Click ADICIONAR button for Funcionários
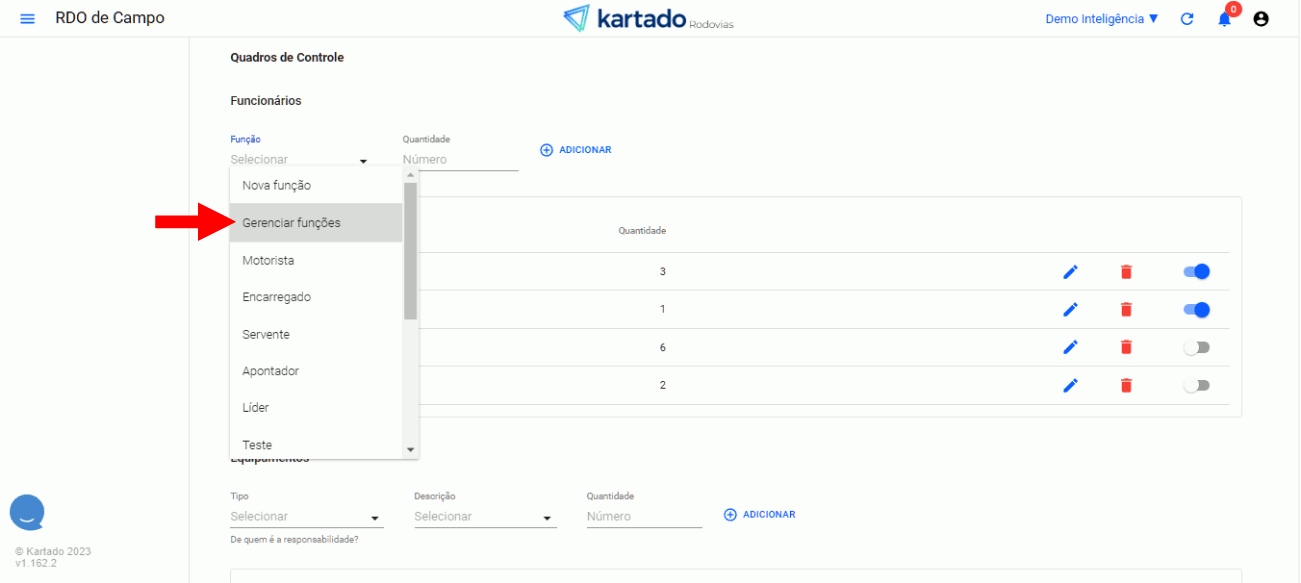The height and width of the screenshot is (583, 1301). (576, 150)
